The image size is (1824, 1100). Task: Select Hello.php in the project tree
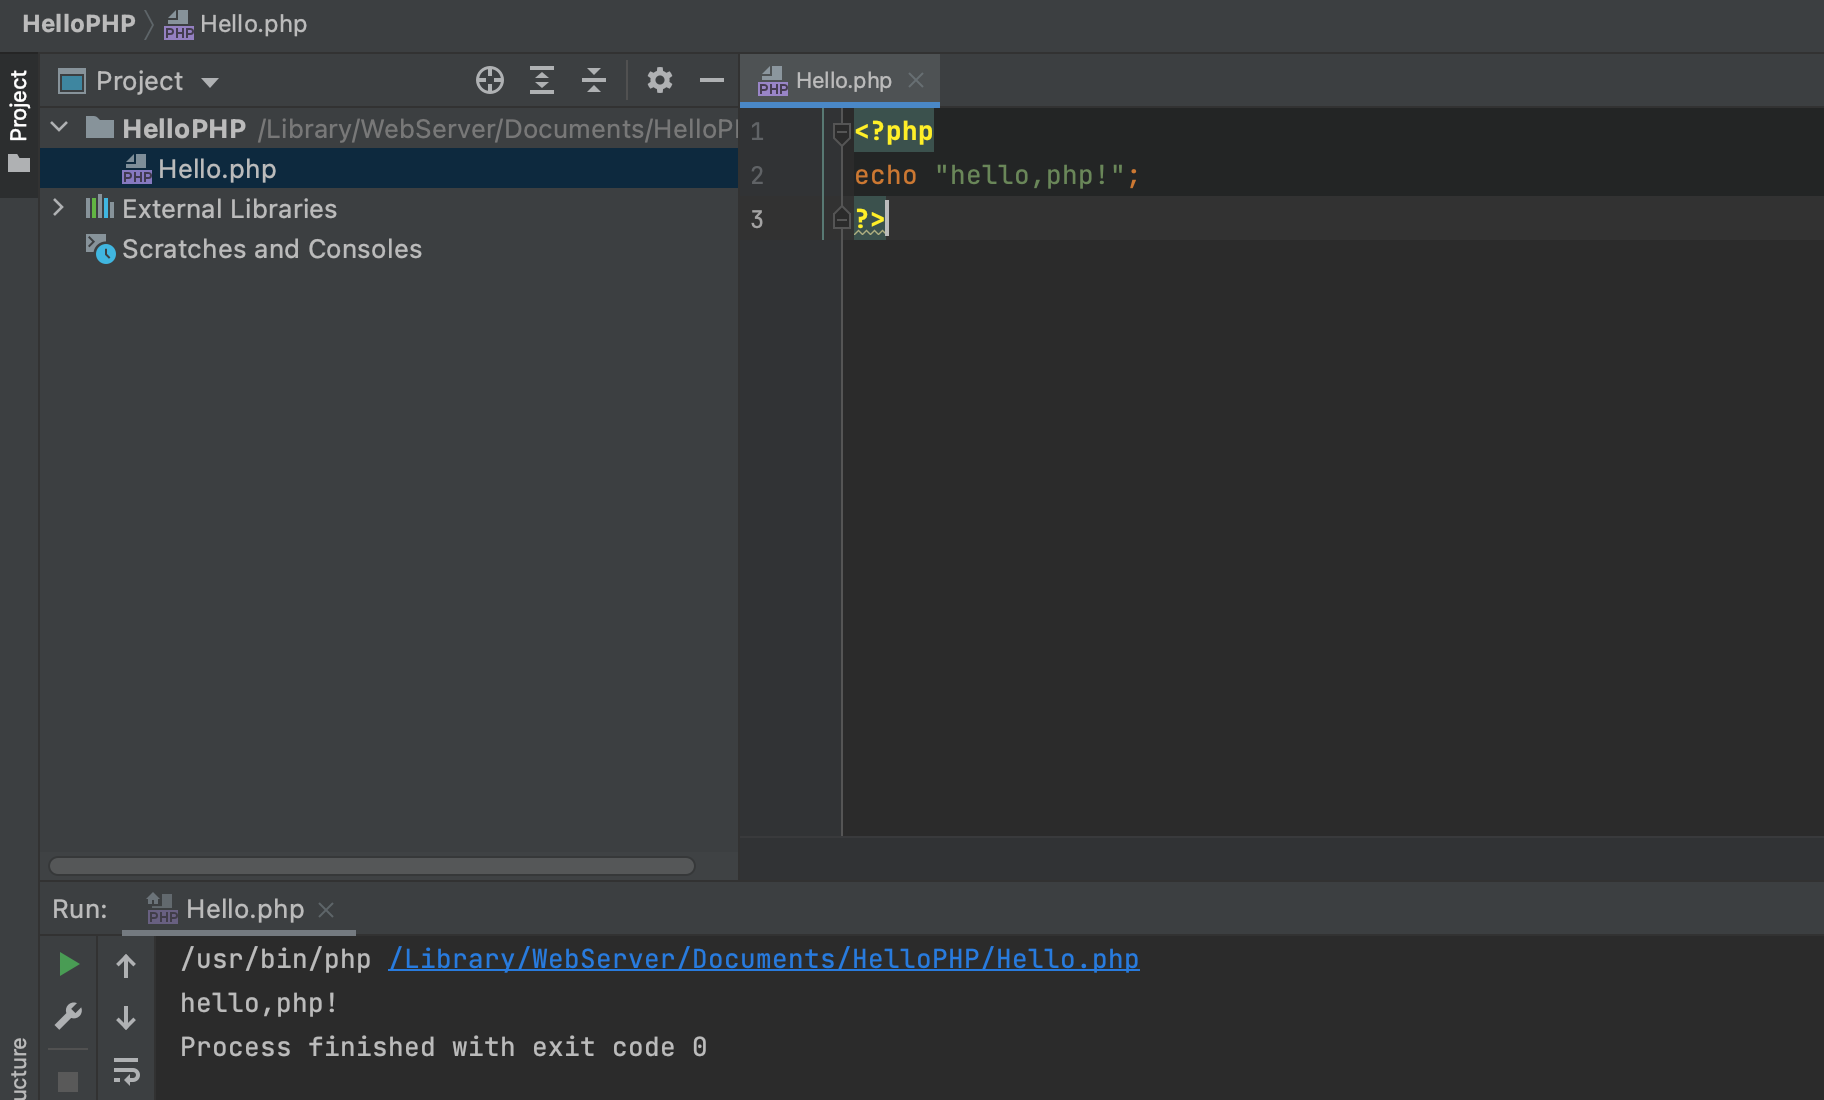click(x=389, y=169)
